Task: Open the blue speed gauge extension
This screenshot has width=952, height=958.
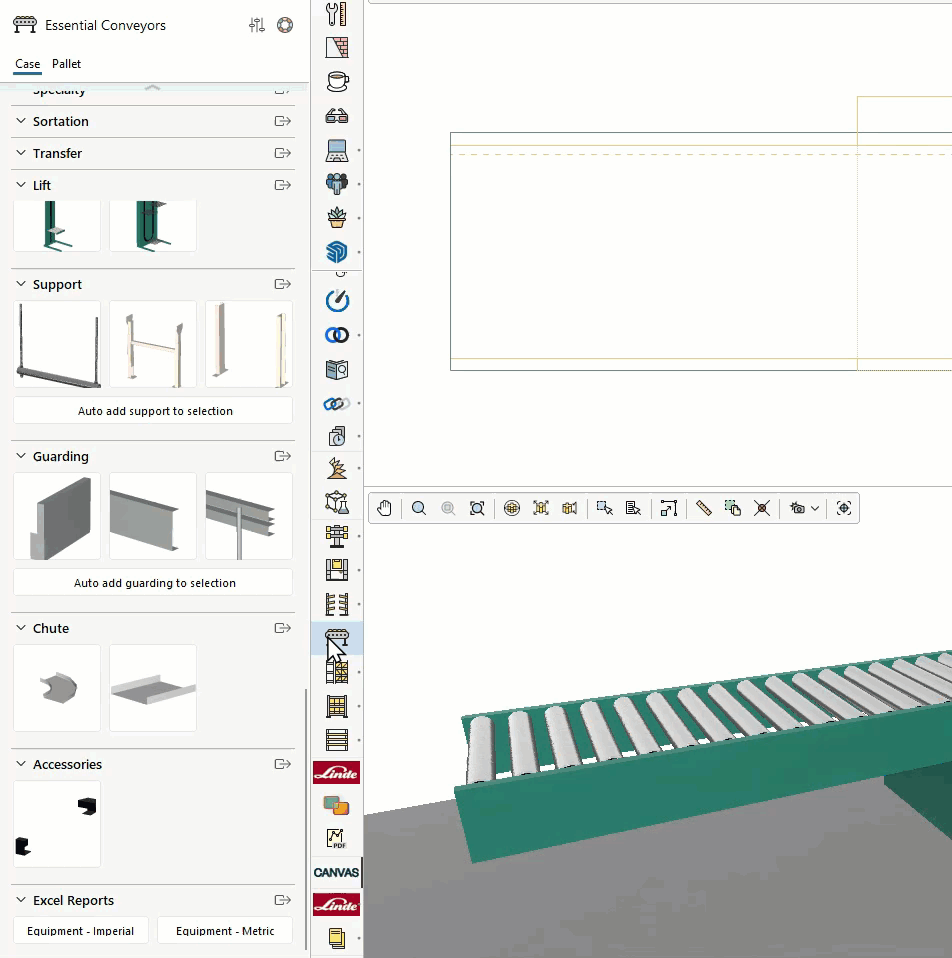Action: pyautogui.click(x=337, y=301)
